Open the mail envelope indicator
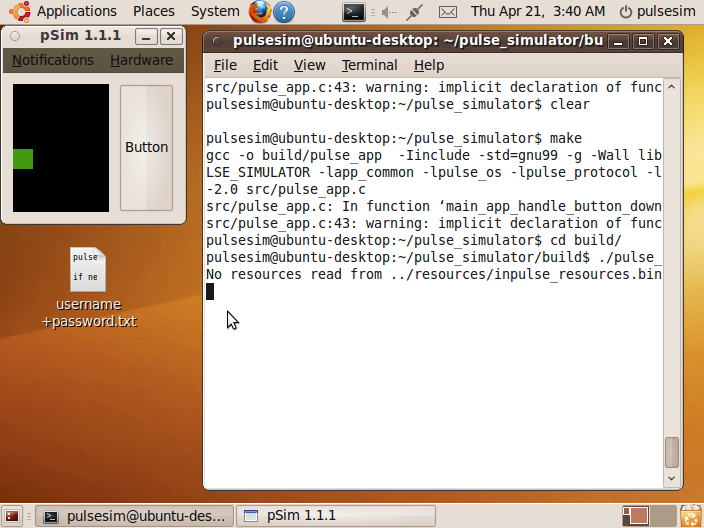704x528 pixels. [x=448, y=12]
